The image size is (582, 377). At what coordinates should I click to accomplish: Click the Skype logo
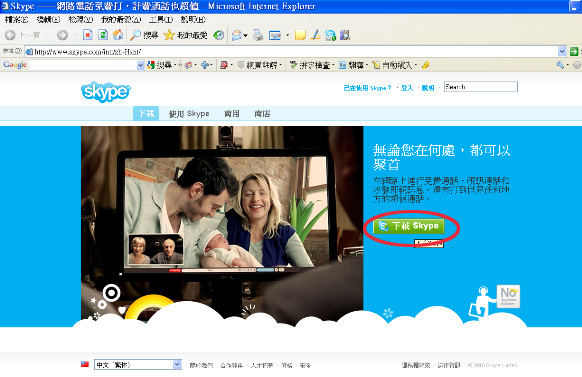tap(106, 92)
